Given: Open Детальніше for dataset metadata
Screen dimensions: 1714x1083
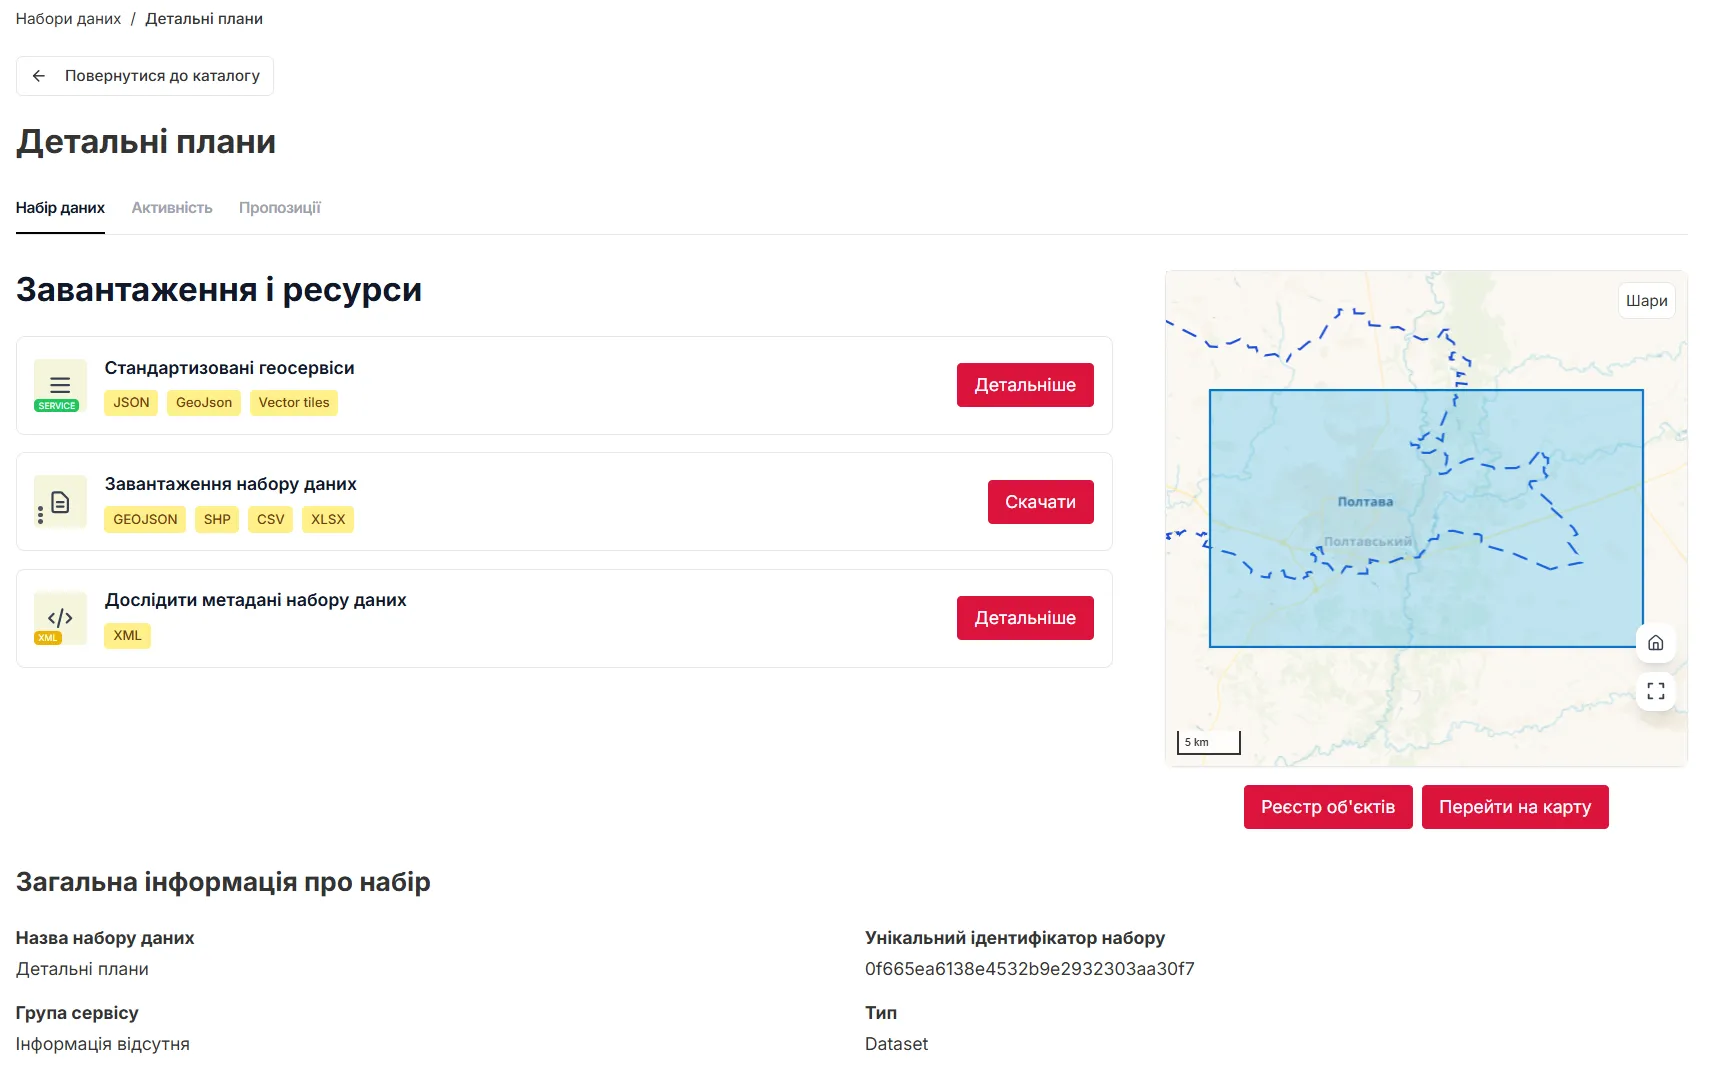Looking at the screenshot, I should [x=1024, y=618].
